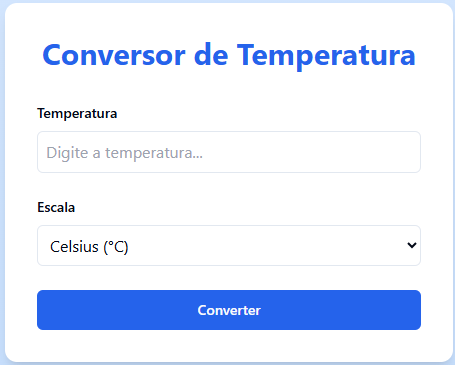
Task: Click the Converter button
Action: [x=229, y=310]
